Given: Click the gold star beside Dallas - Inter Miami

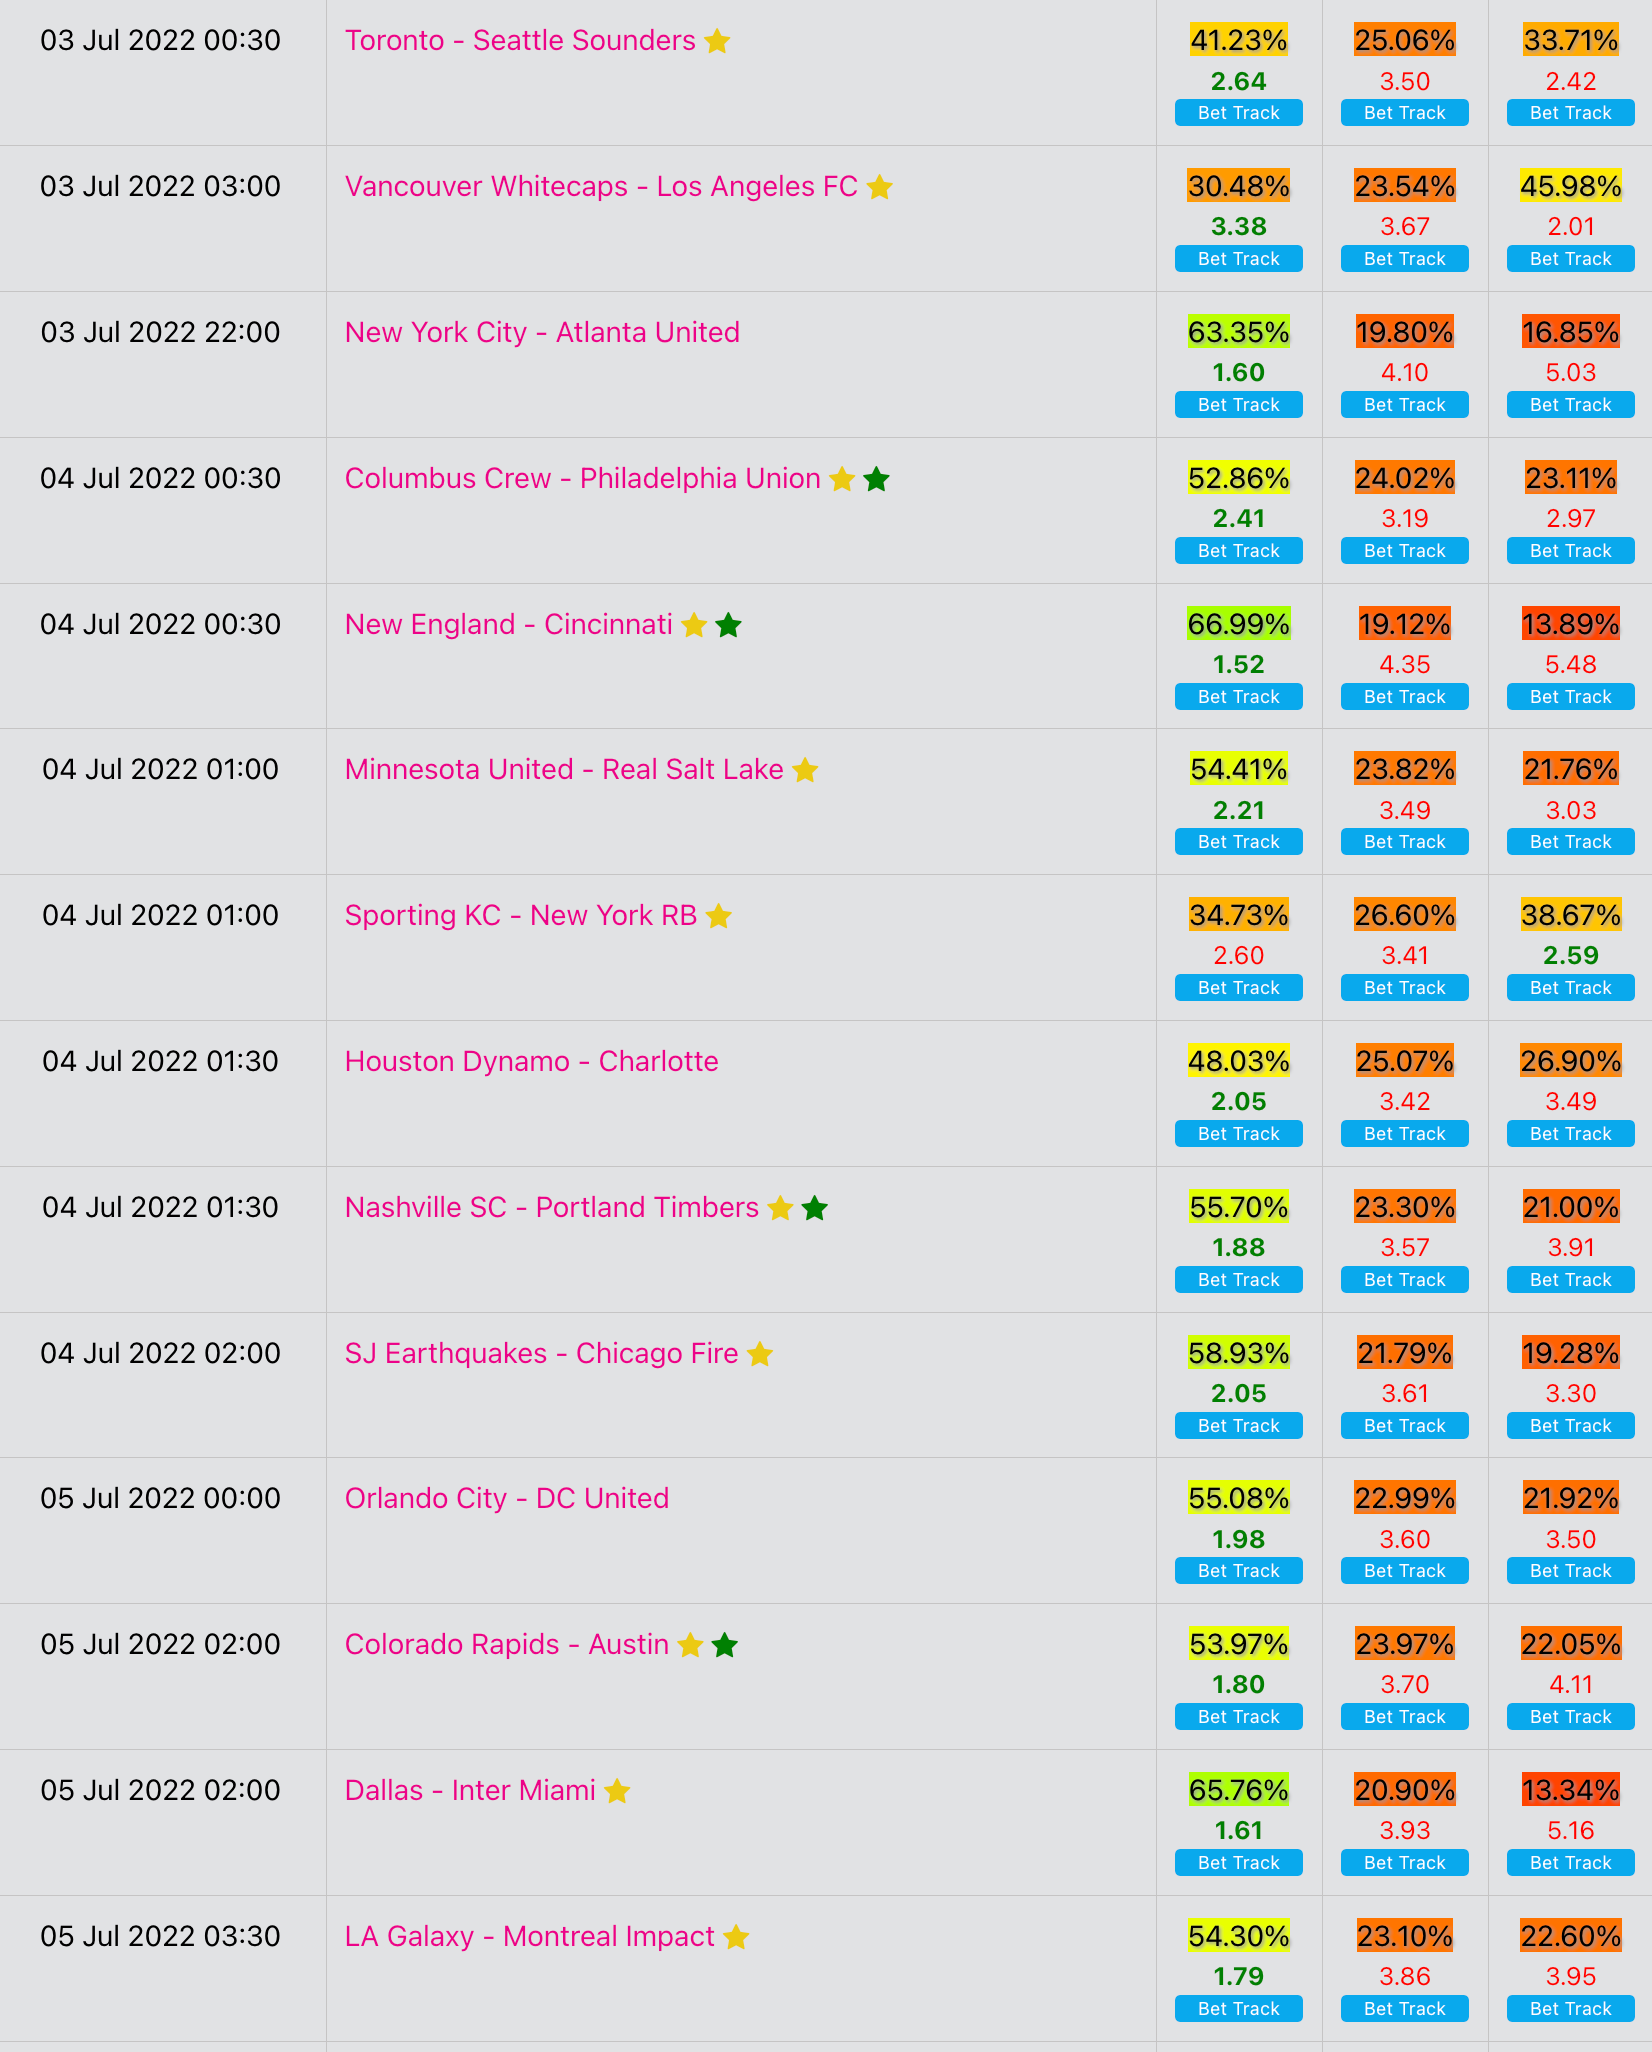Looking at the screenshot, I should point(617,1791).
